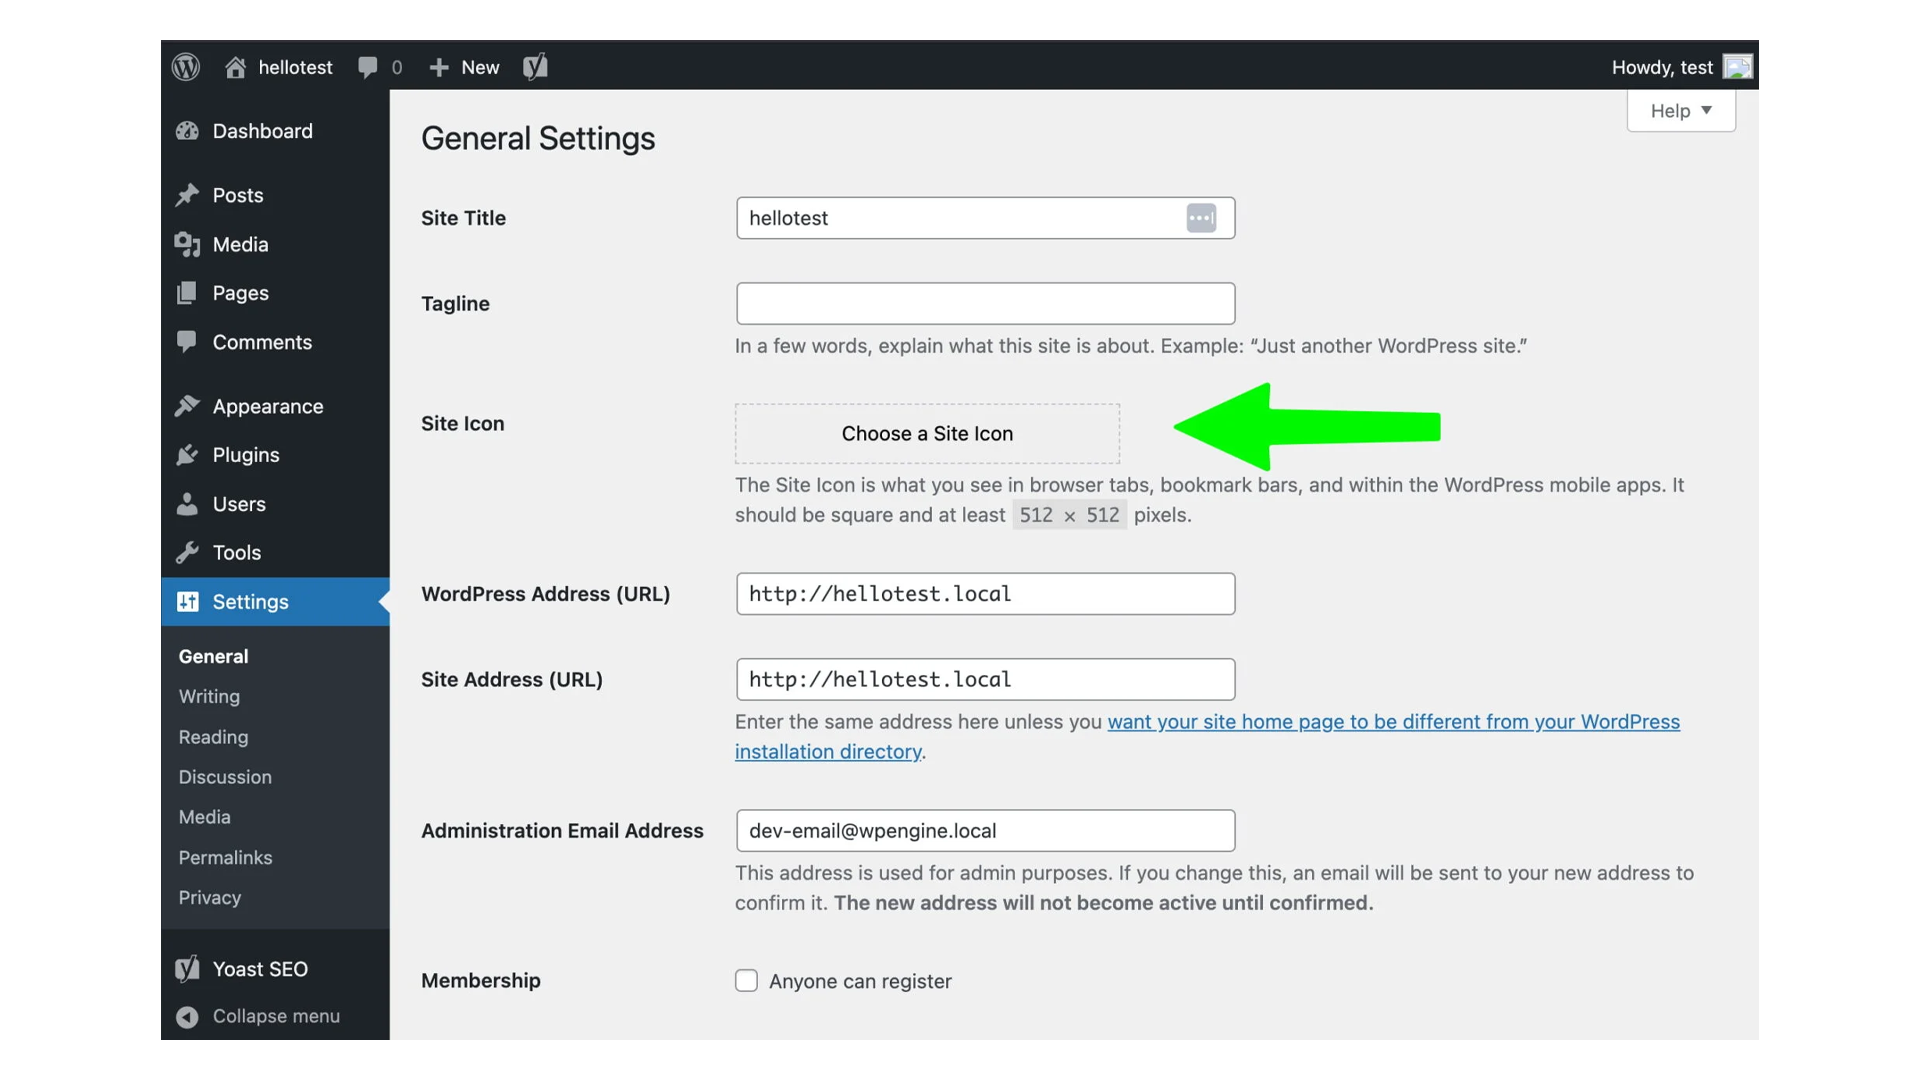Click the Yoast icon in top admin bar

coord(535,67)
